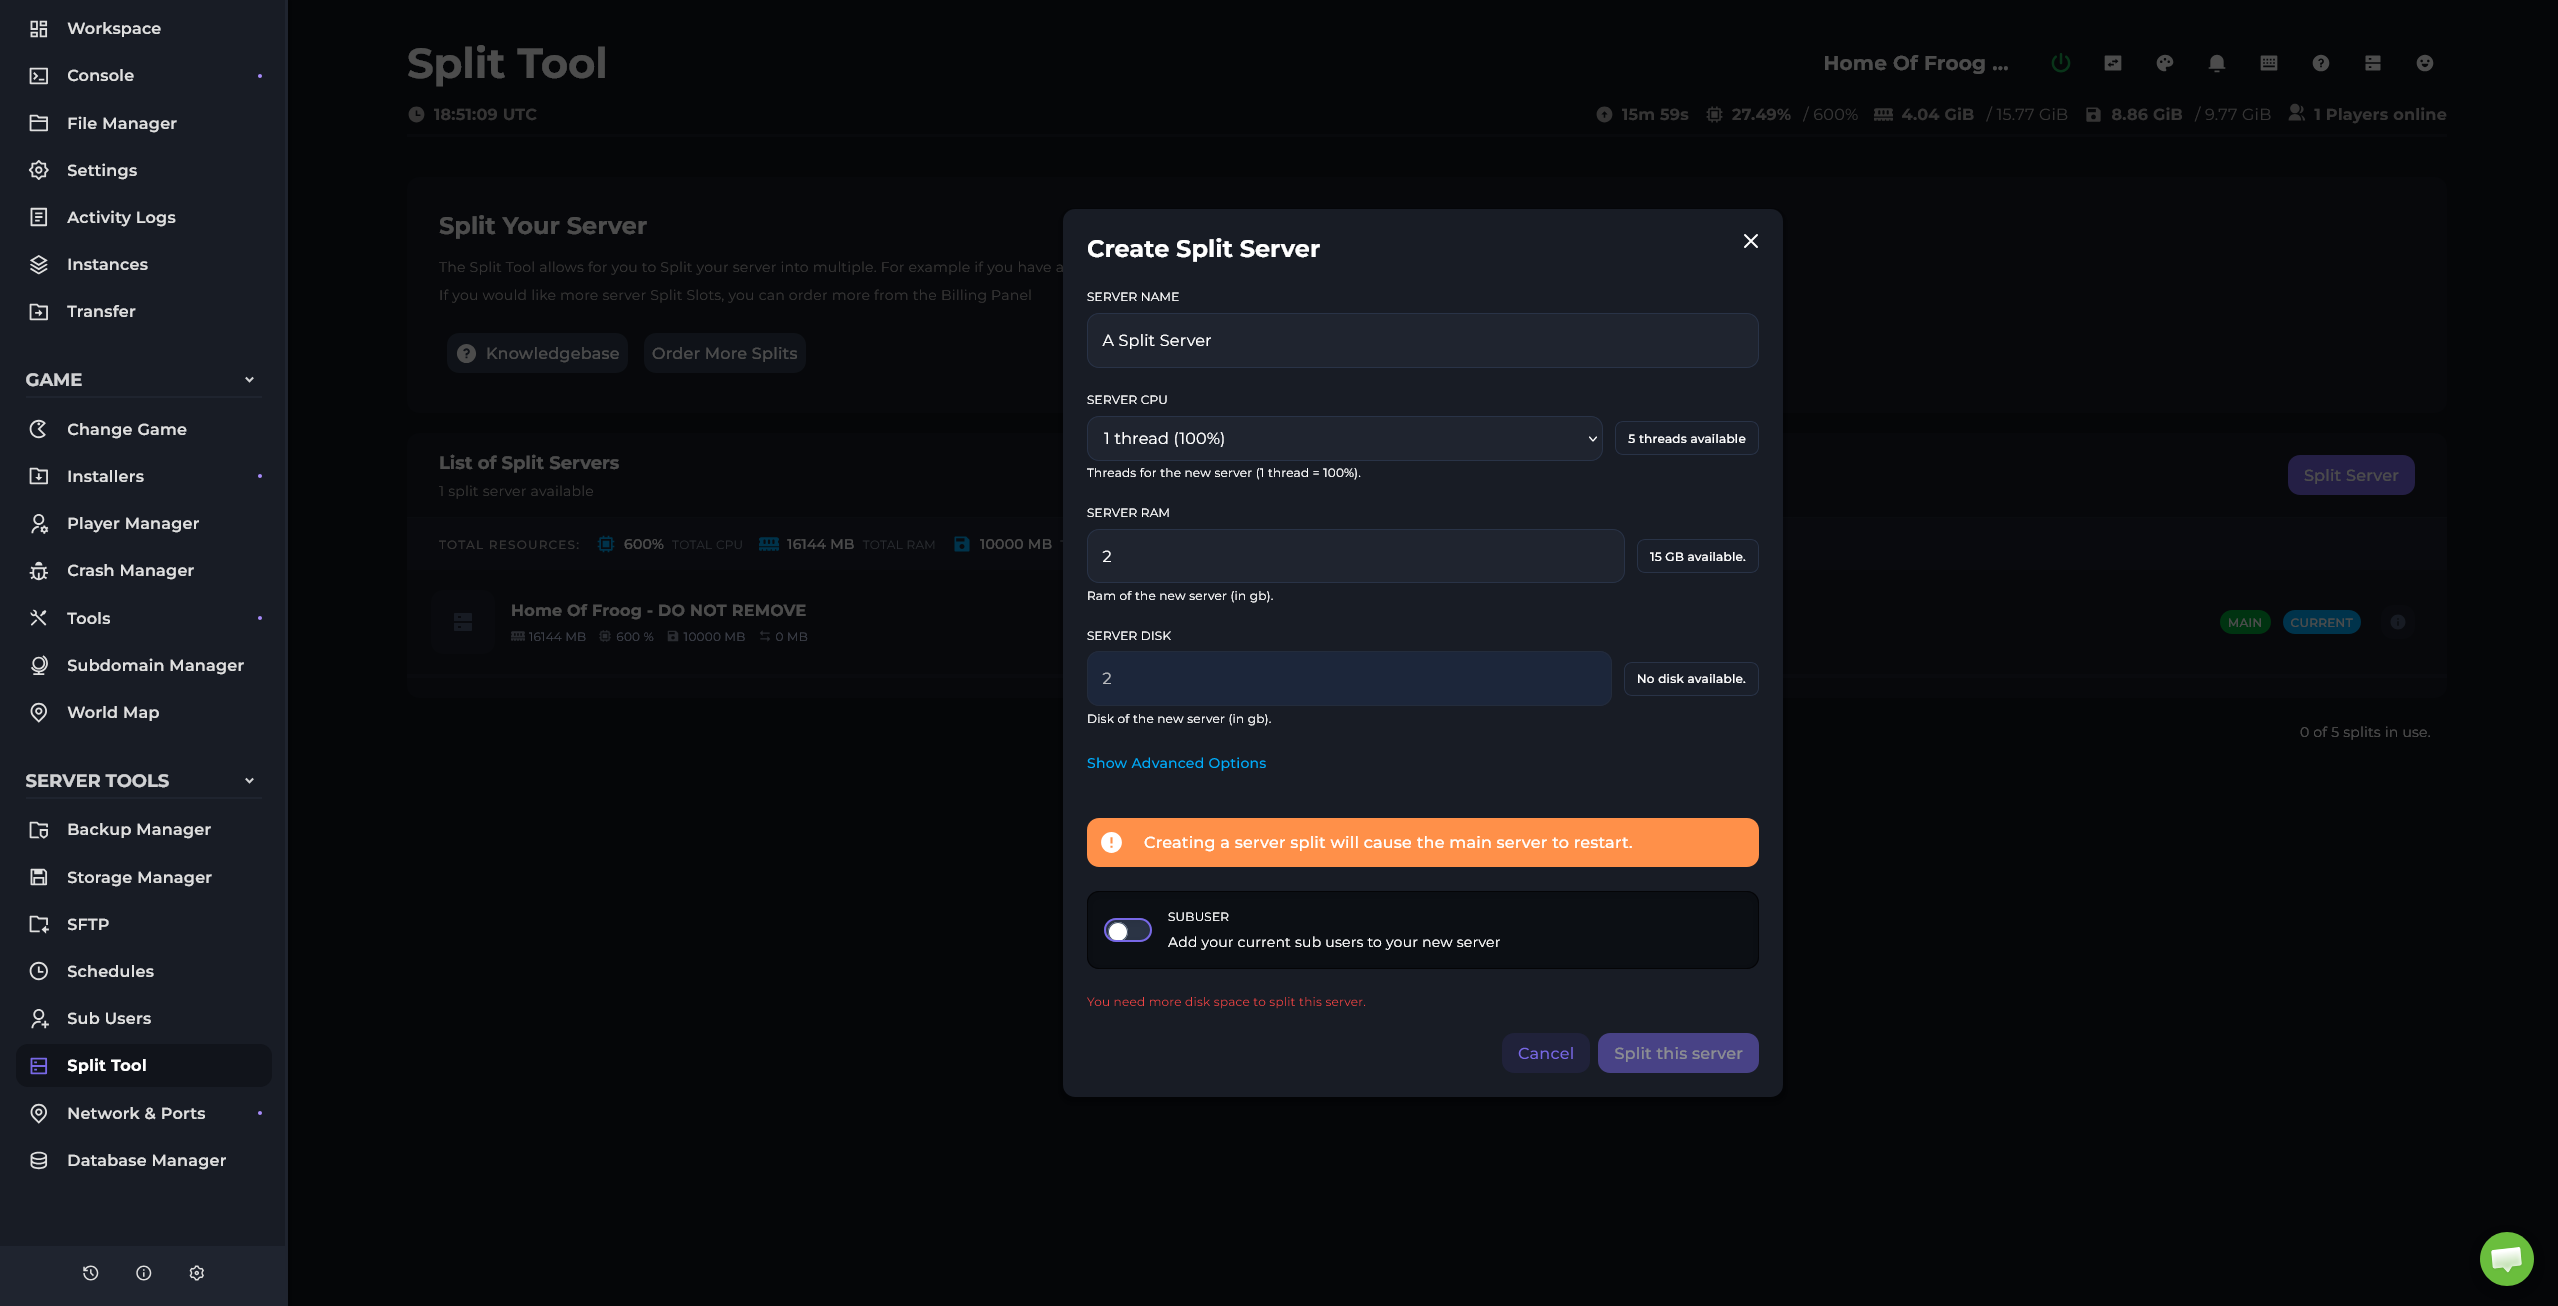
Task: Click the history icon in sidebar footer
Action: coord(90,1273)
